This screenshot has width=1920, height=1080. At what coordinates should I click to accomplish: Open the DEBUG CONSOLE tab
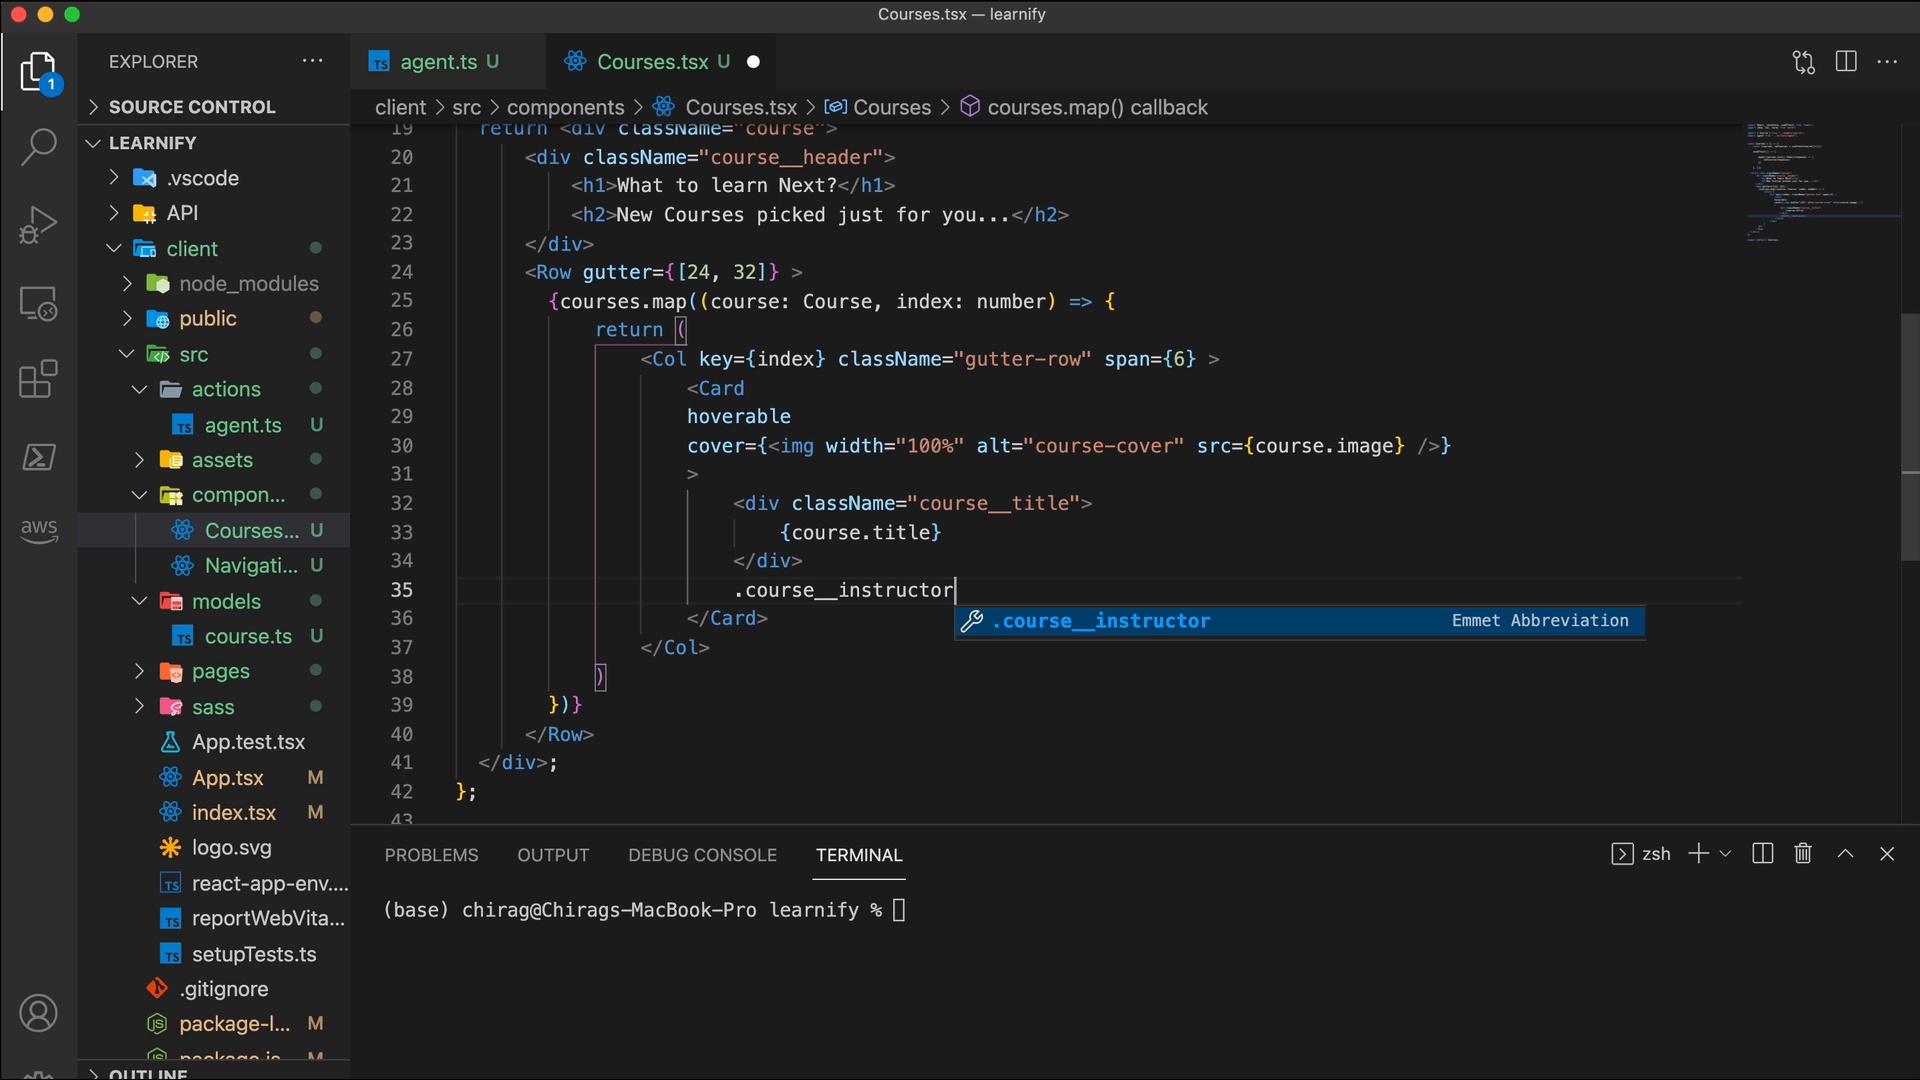[x=702, y=855]
